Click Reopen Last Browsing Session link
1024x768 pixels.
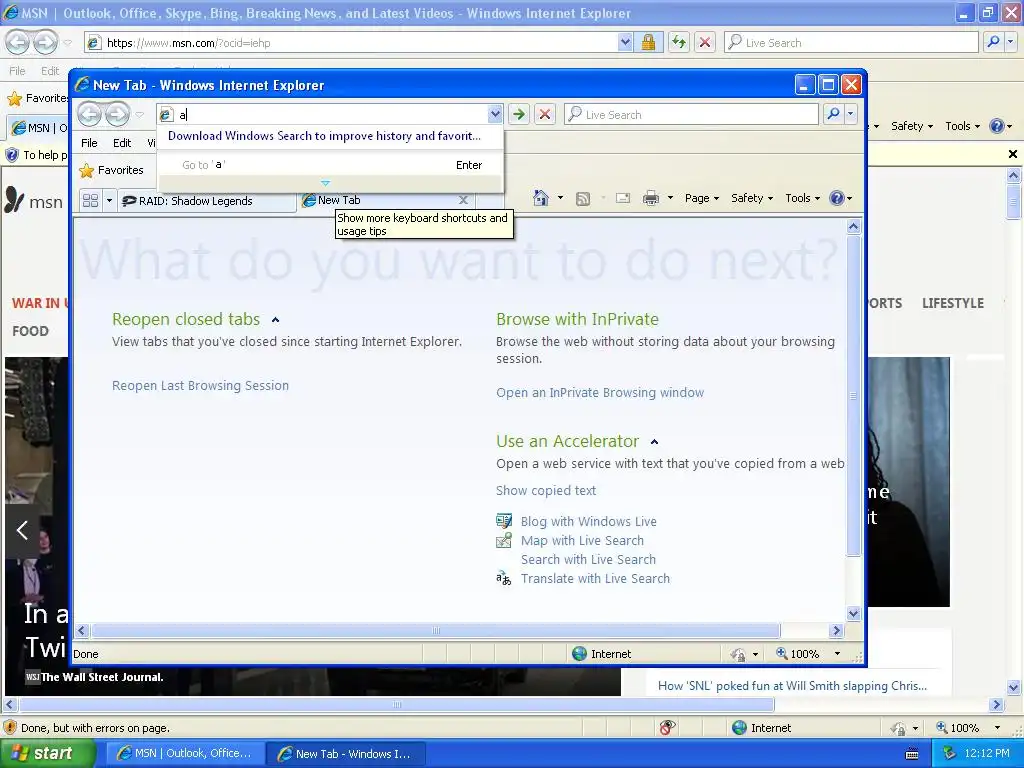click(x=200, y=385)
